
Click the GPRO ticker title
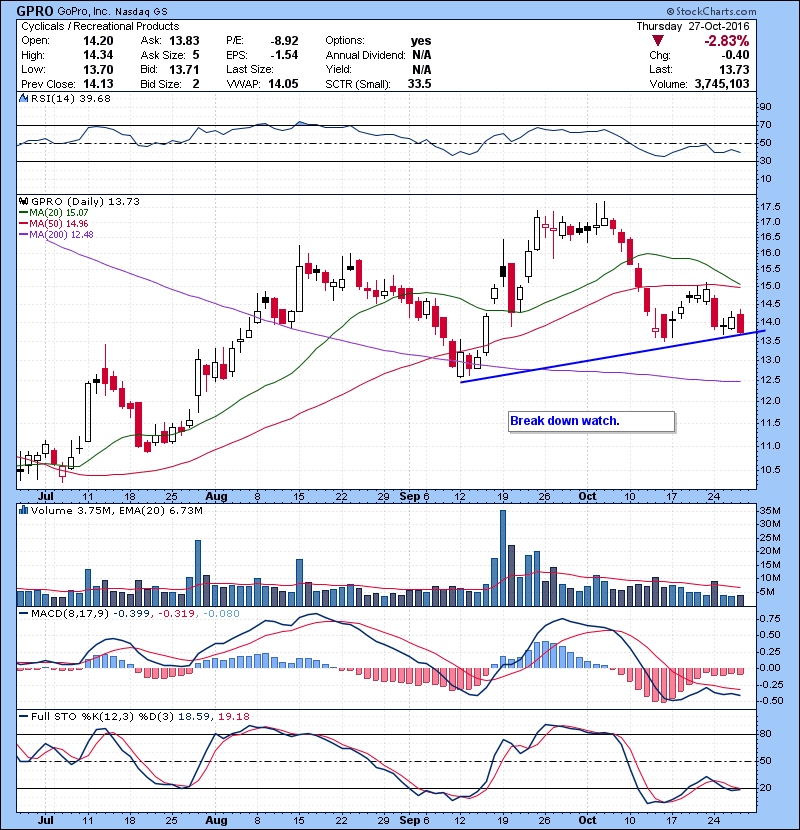(x=34, y=11)
